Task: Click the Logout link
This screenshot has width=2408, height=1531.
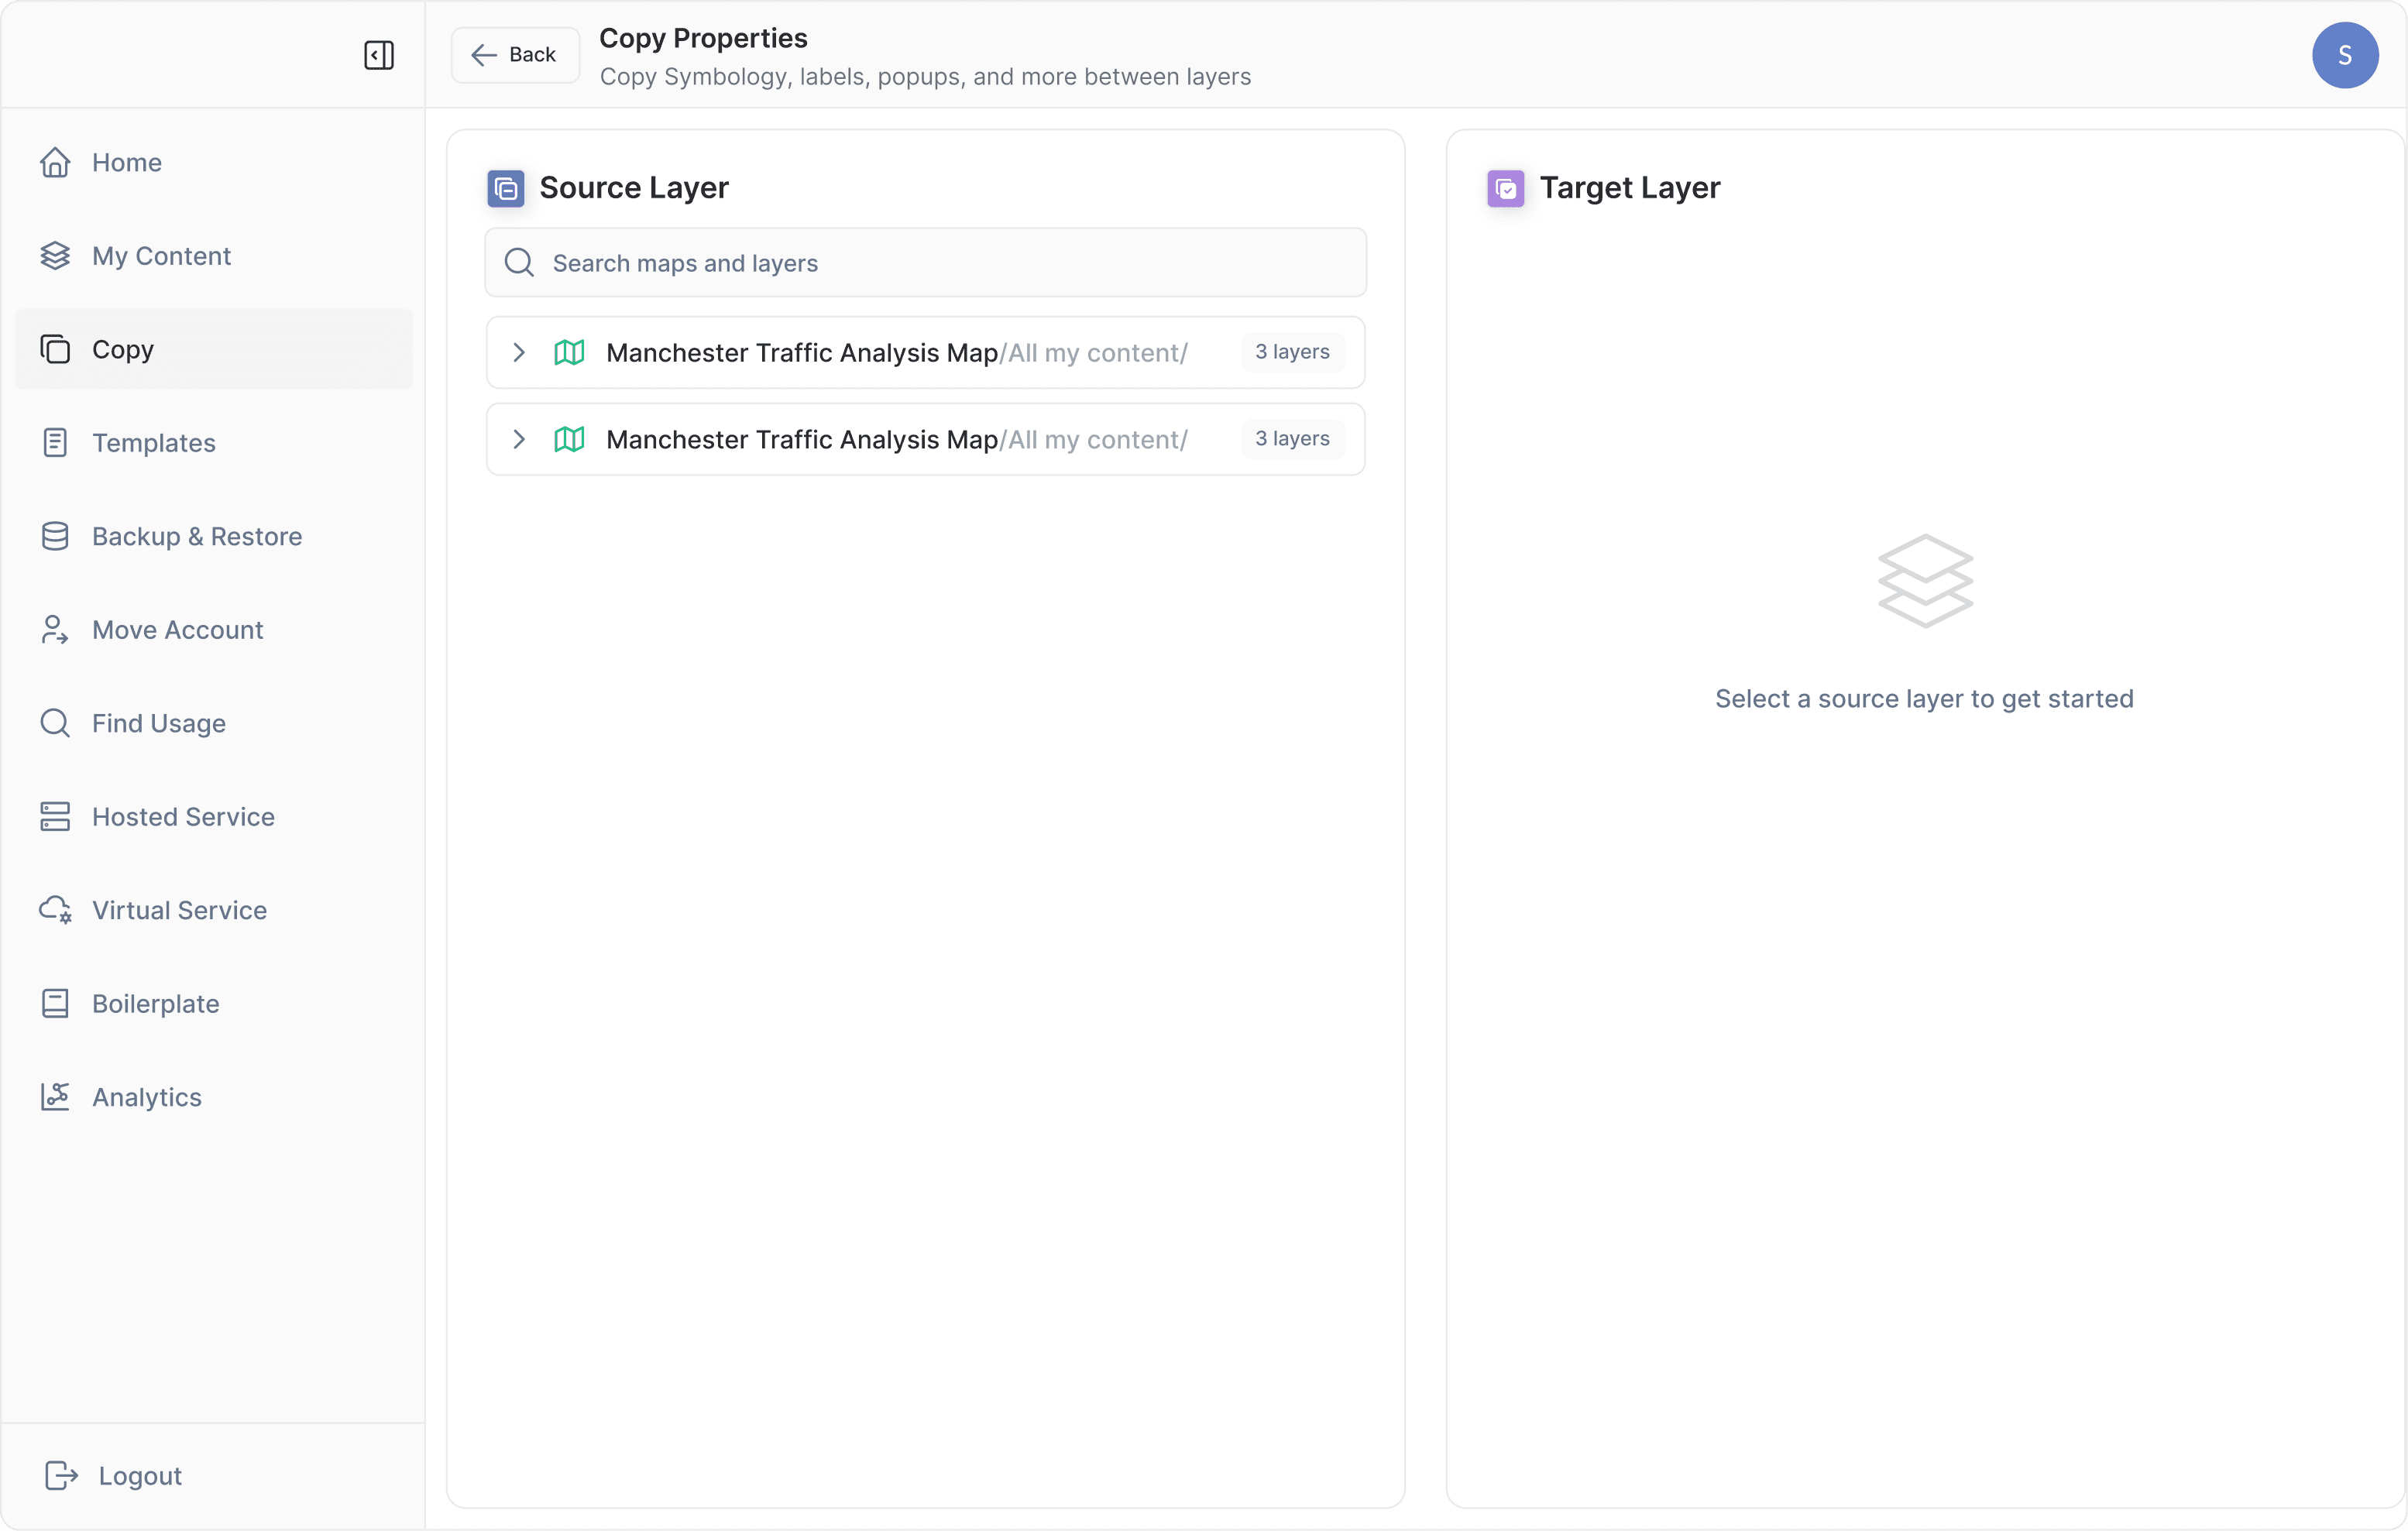Action: [x=139, y=1476]
